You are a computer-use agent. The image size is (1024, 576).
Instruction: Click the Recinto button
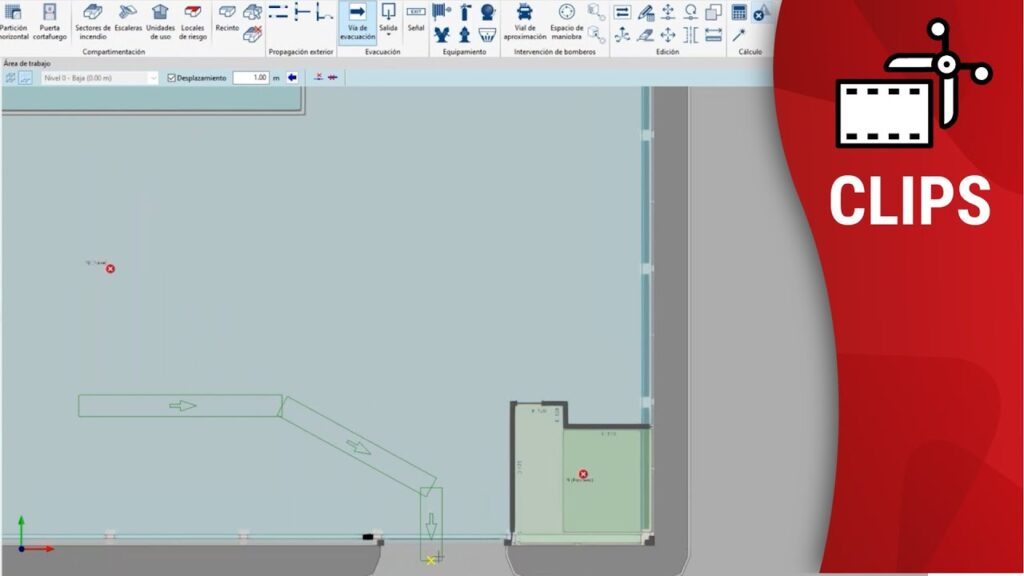(227, 20)
